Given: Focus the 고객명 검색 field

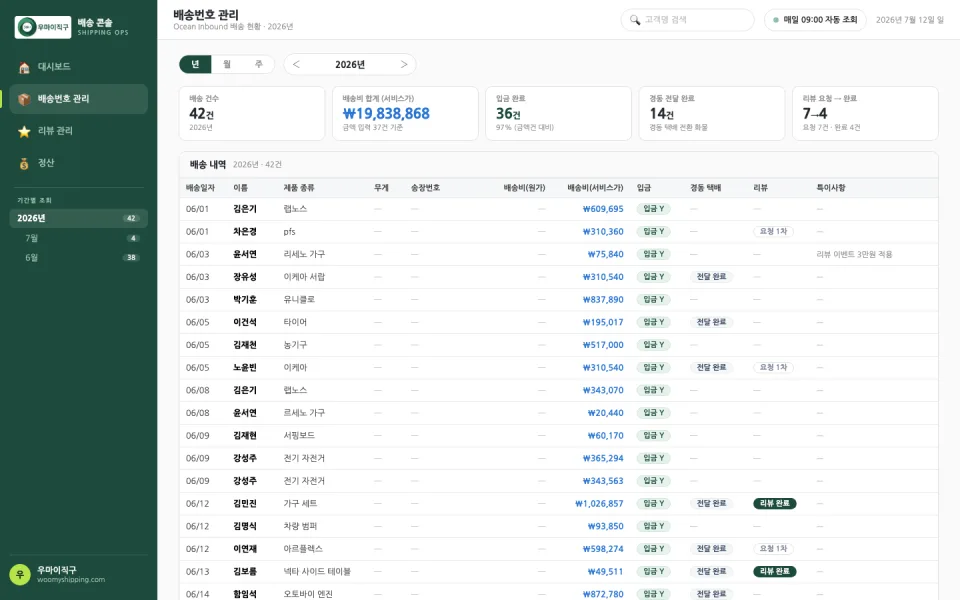Looking at the screenshot, I should coord(688,20).
